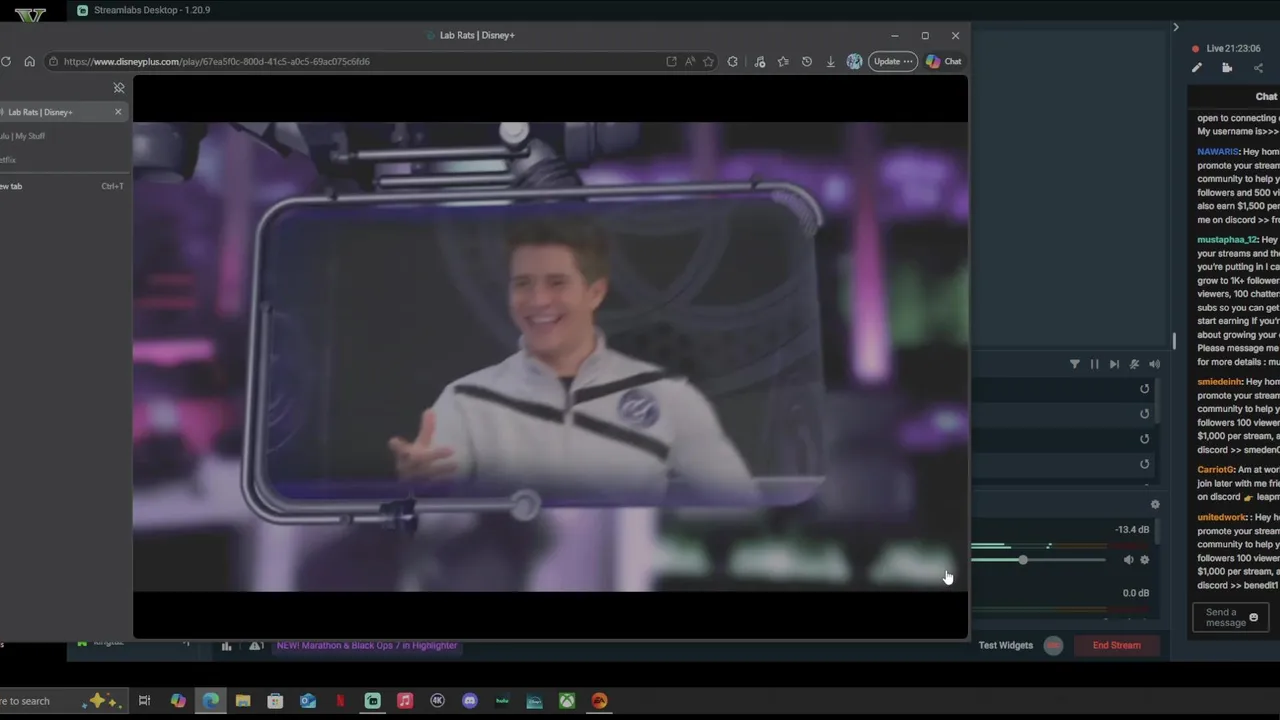
Task: Click the Test Widgets button
Action: [x=1006, y=645]
